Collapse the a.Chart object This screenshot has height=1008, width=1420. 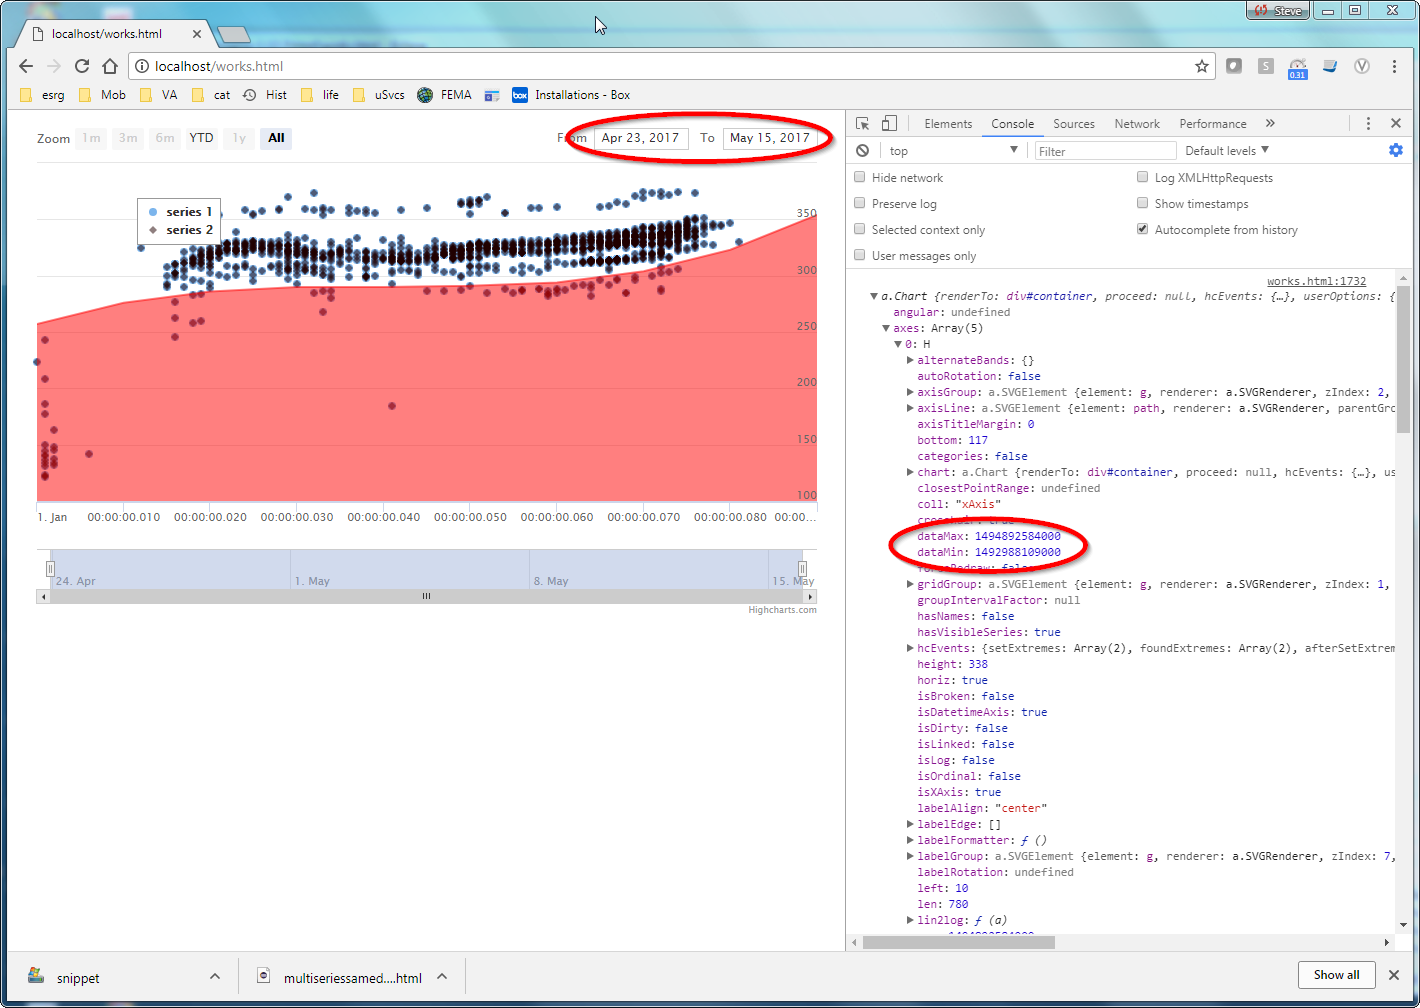coord(874,296)
